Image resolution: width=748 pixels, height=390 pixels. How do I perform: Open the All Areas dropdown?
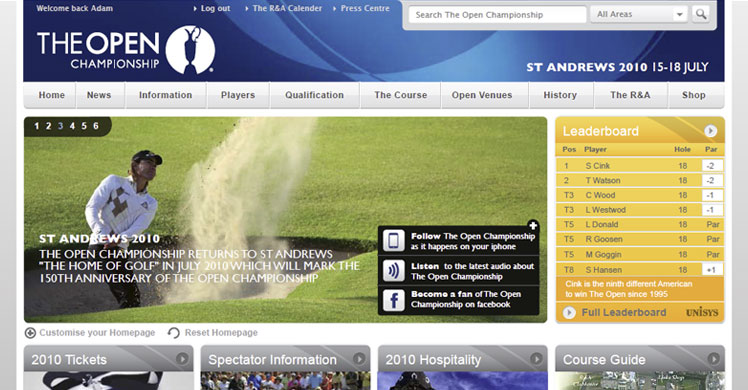(x=639, y=14)
